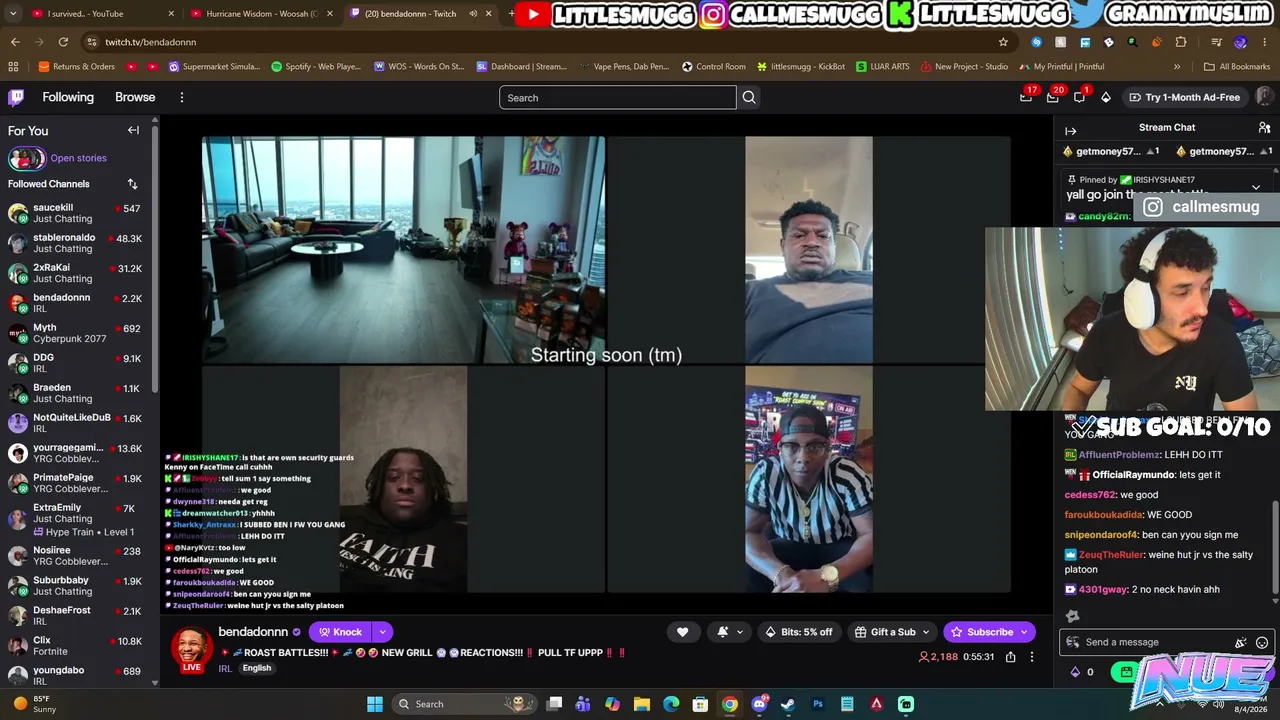
Task: Click the Twitch search field
Action: [x=618, y=97]
